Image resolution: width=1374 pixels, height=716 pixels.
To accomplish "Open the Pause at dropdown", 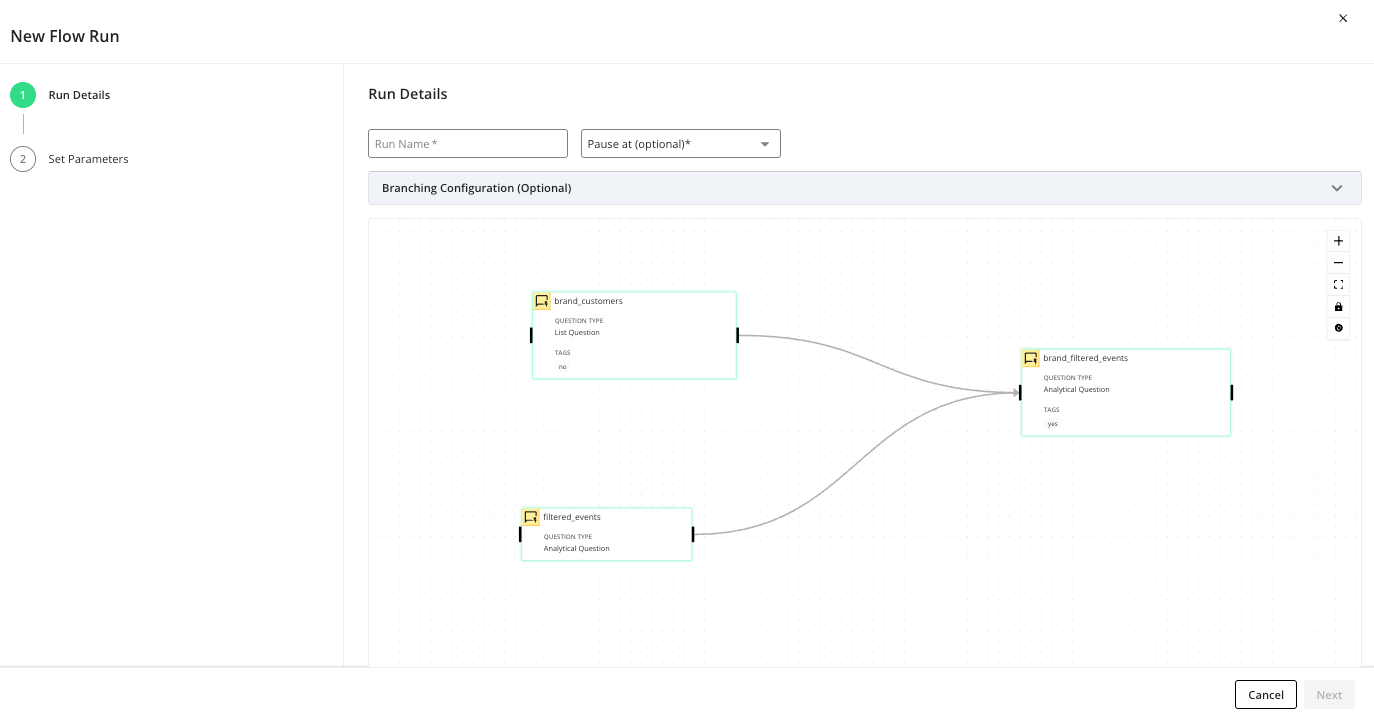I will (680, 143).
